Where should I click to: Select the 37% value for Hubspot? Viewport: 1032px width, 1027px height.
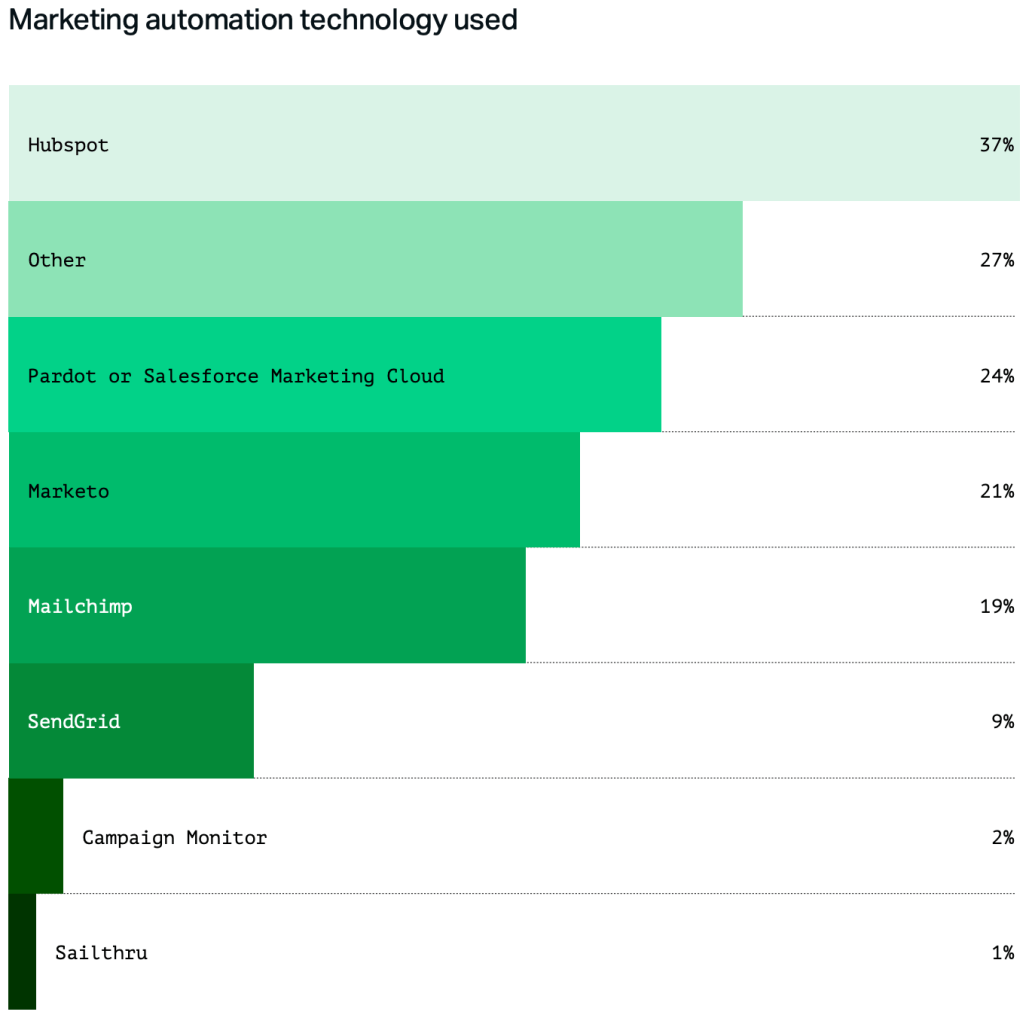tap(996, 145)
